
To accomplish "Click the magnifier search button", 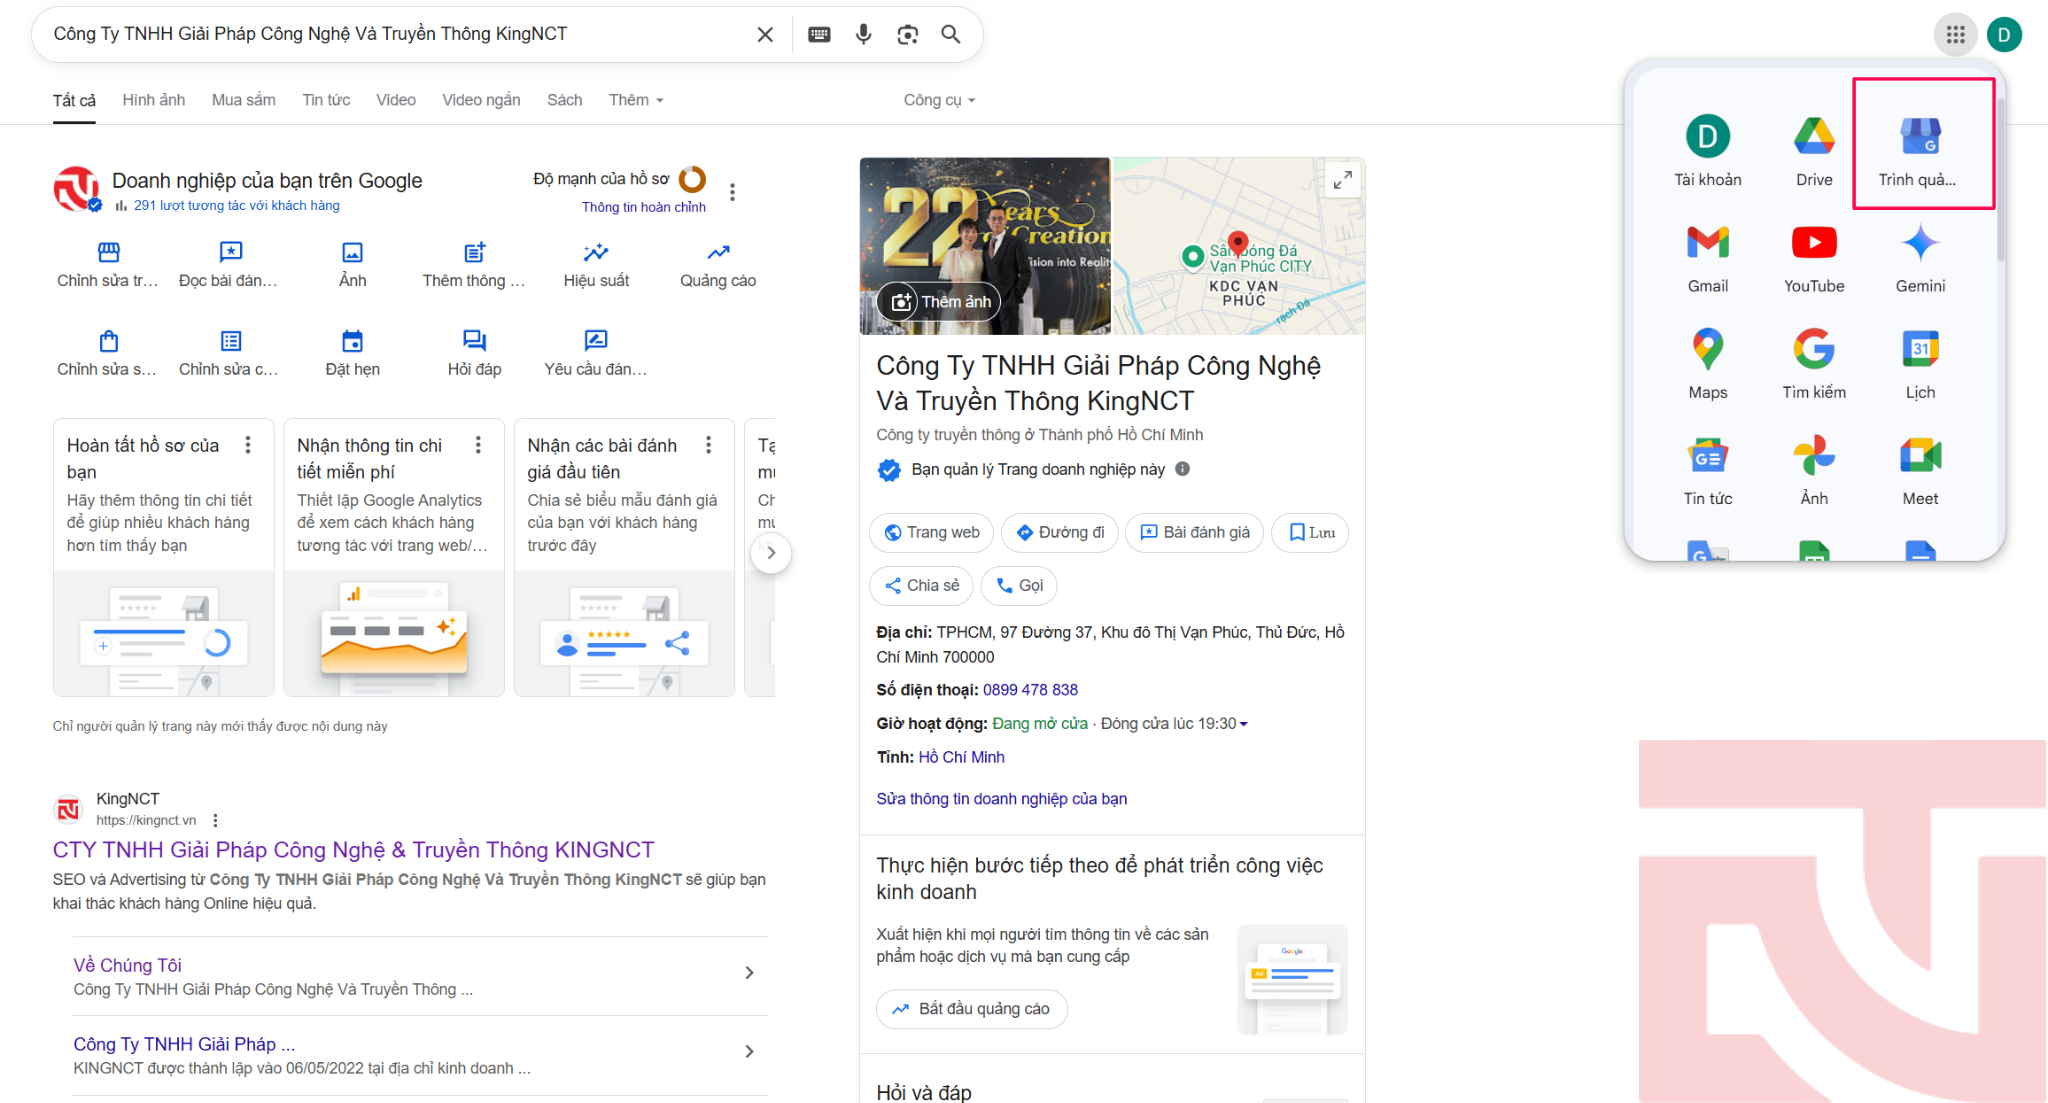I will (951, 34).
